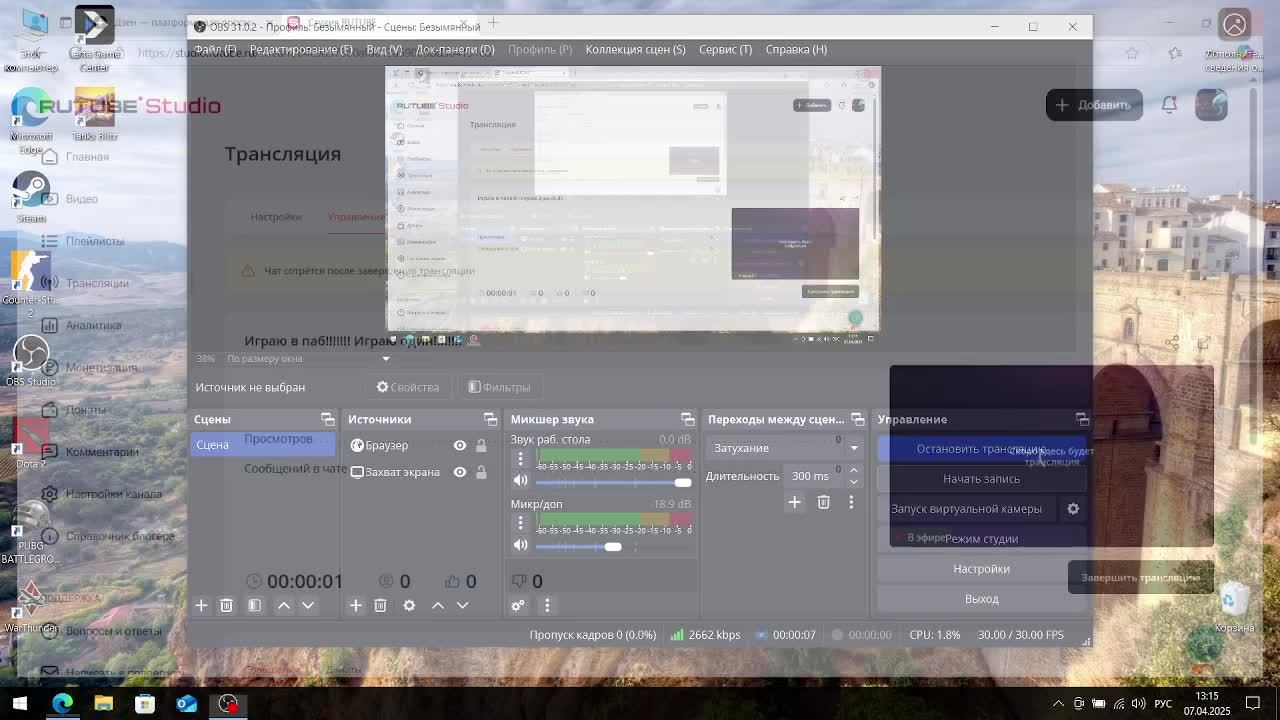Open Свойства for the source
The image size is (1280, 720).
tap(408, 387)
